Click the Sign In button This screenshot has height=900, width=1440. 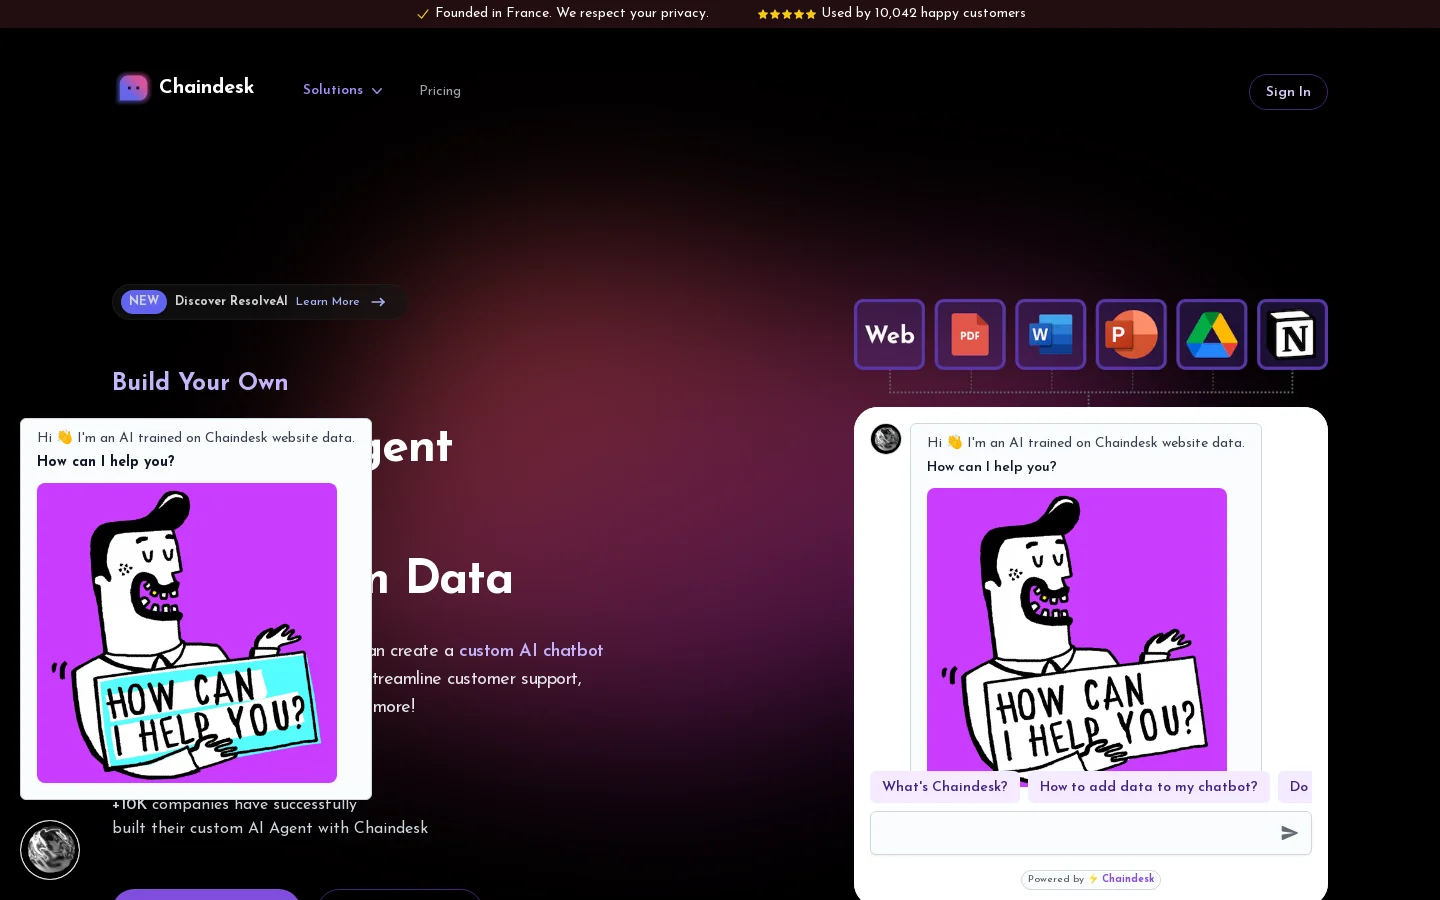pyautogui.click(x=1288, y=92)
